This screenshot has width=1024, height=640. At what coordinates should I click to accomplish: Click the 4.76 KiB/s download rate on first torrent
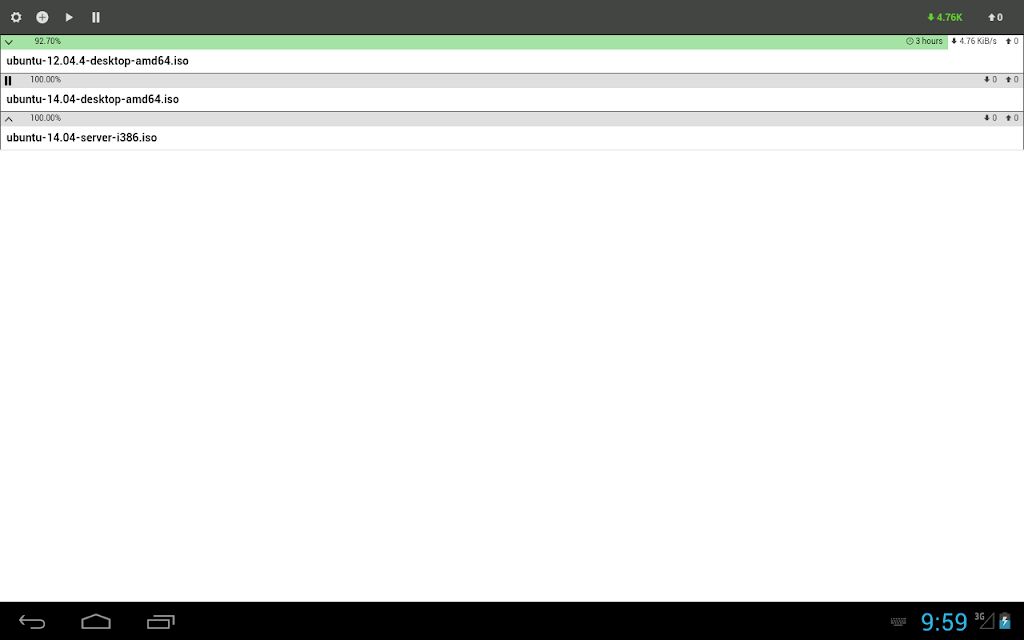(x=974, y=41)
